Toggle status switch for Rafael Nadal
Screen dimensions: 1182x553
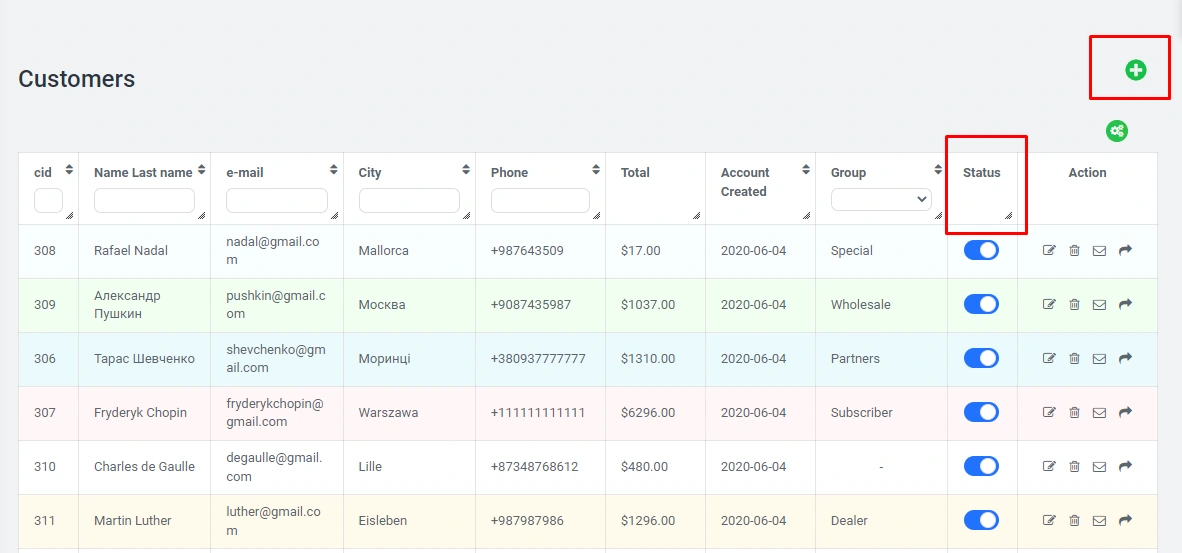[x=981, y=251]
